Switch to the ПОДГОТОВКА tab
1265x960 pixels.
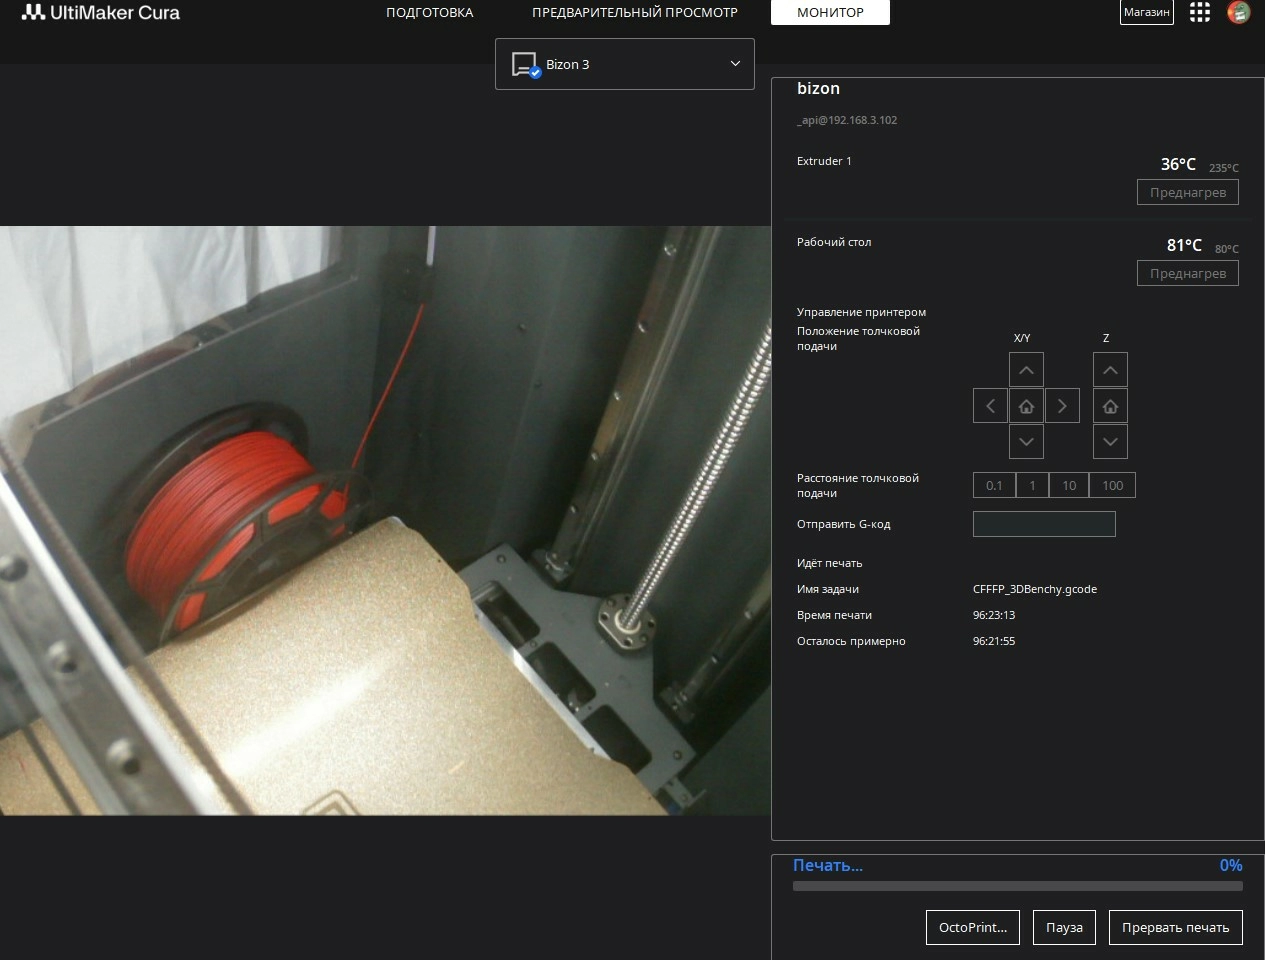pos(429,12)
